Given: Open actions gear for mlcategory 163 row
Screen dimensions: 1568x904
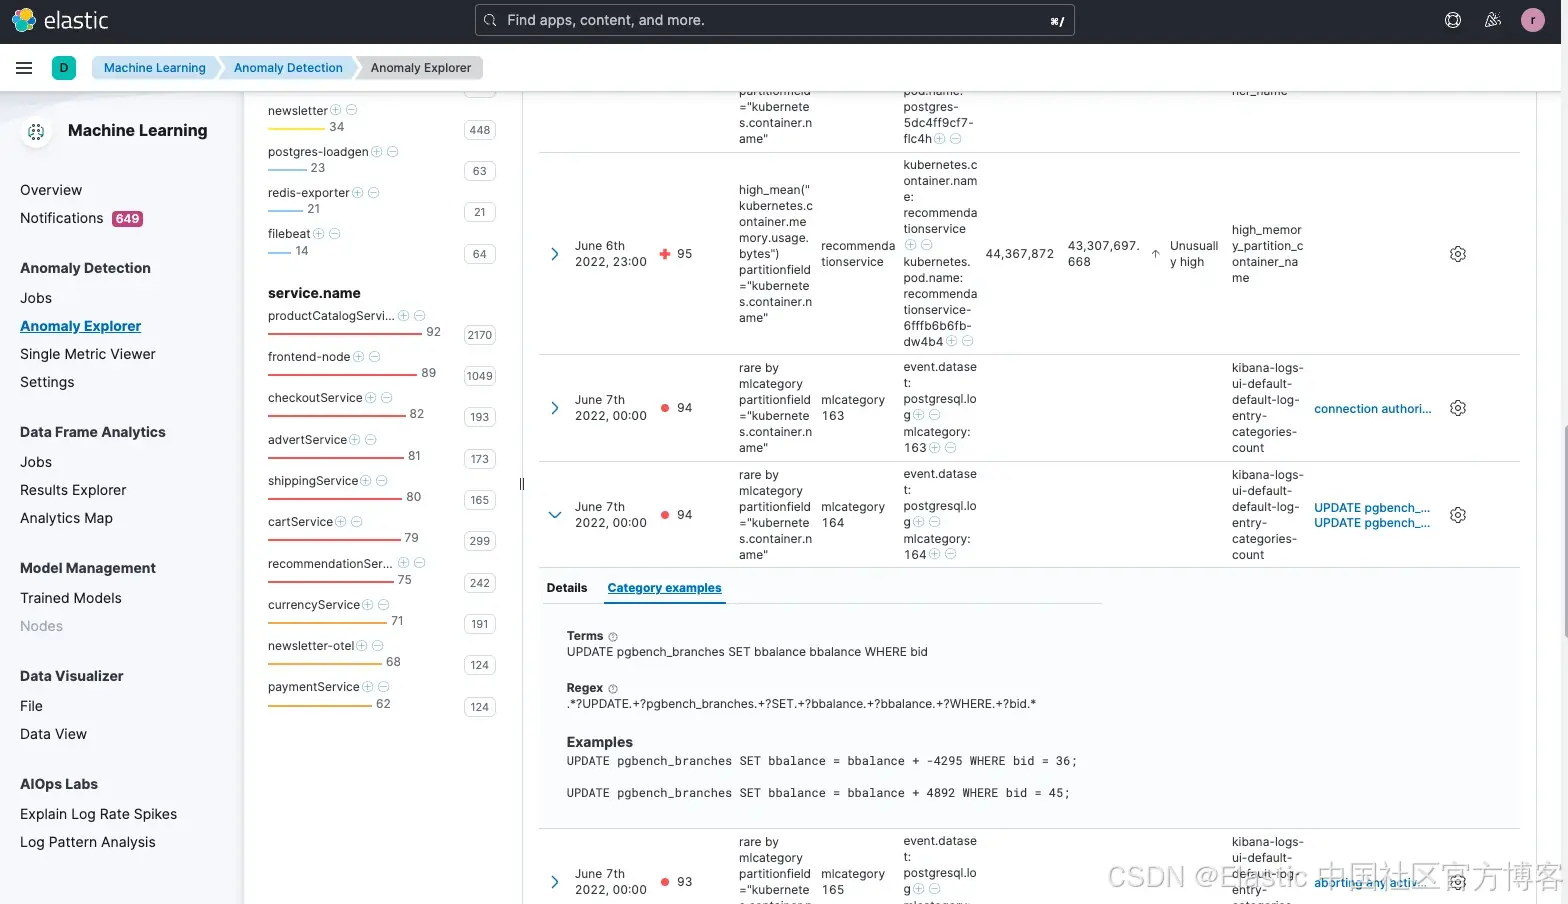Looking at the screenshot, I should coord(1458,408).
